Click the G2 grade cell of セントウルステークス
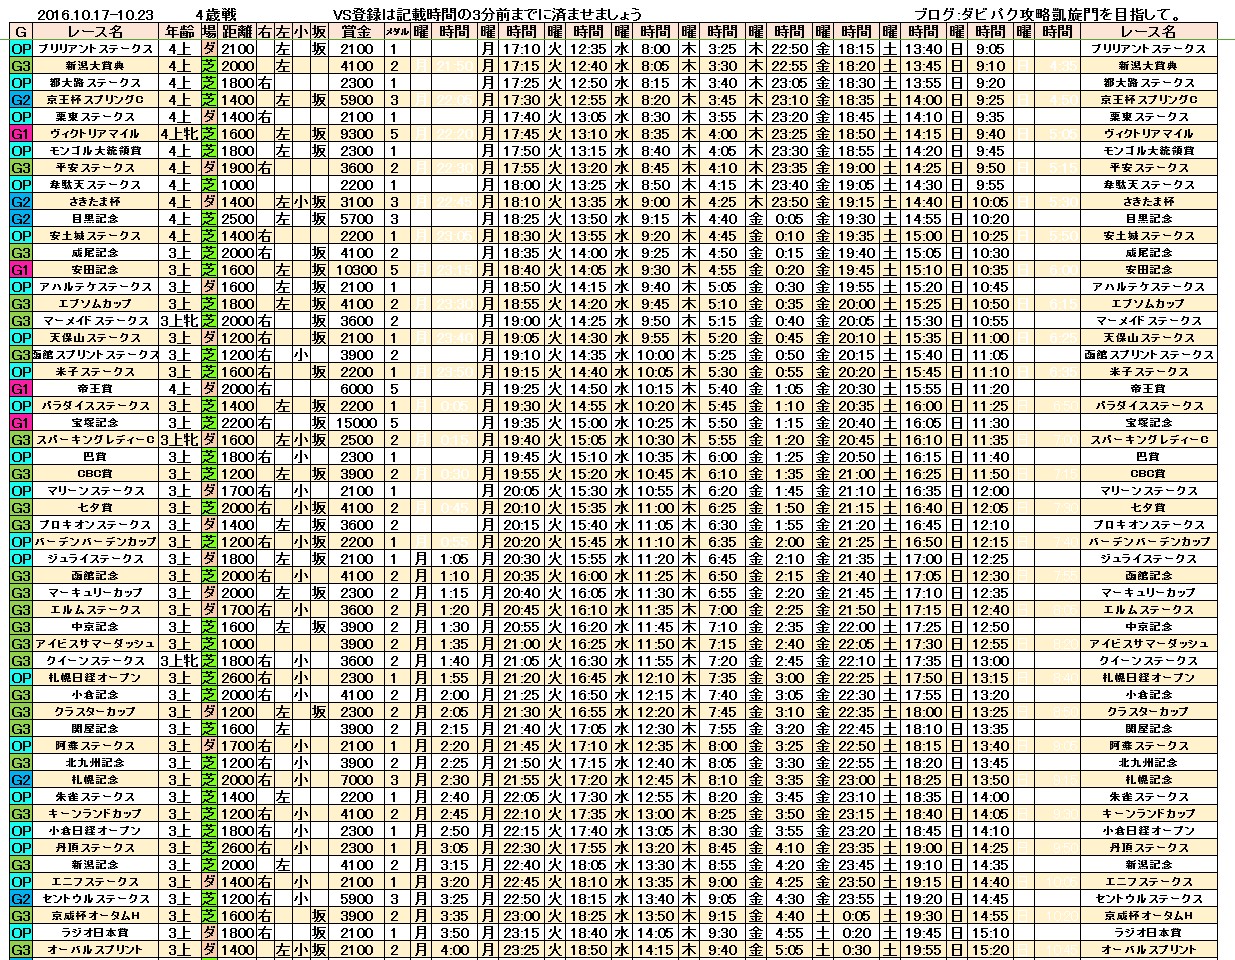The height and width of the screenshot is (960, 1235). pos(21,898)
